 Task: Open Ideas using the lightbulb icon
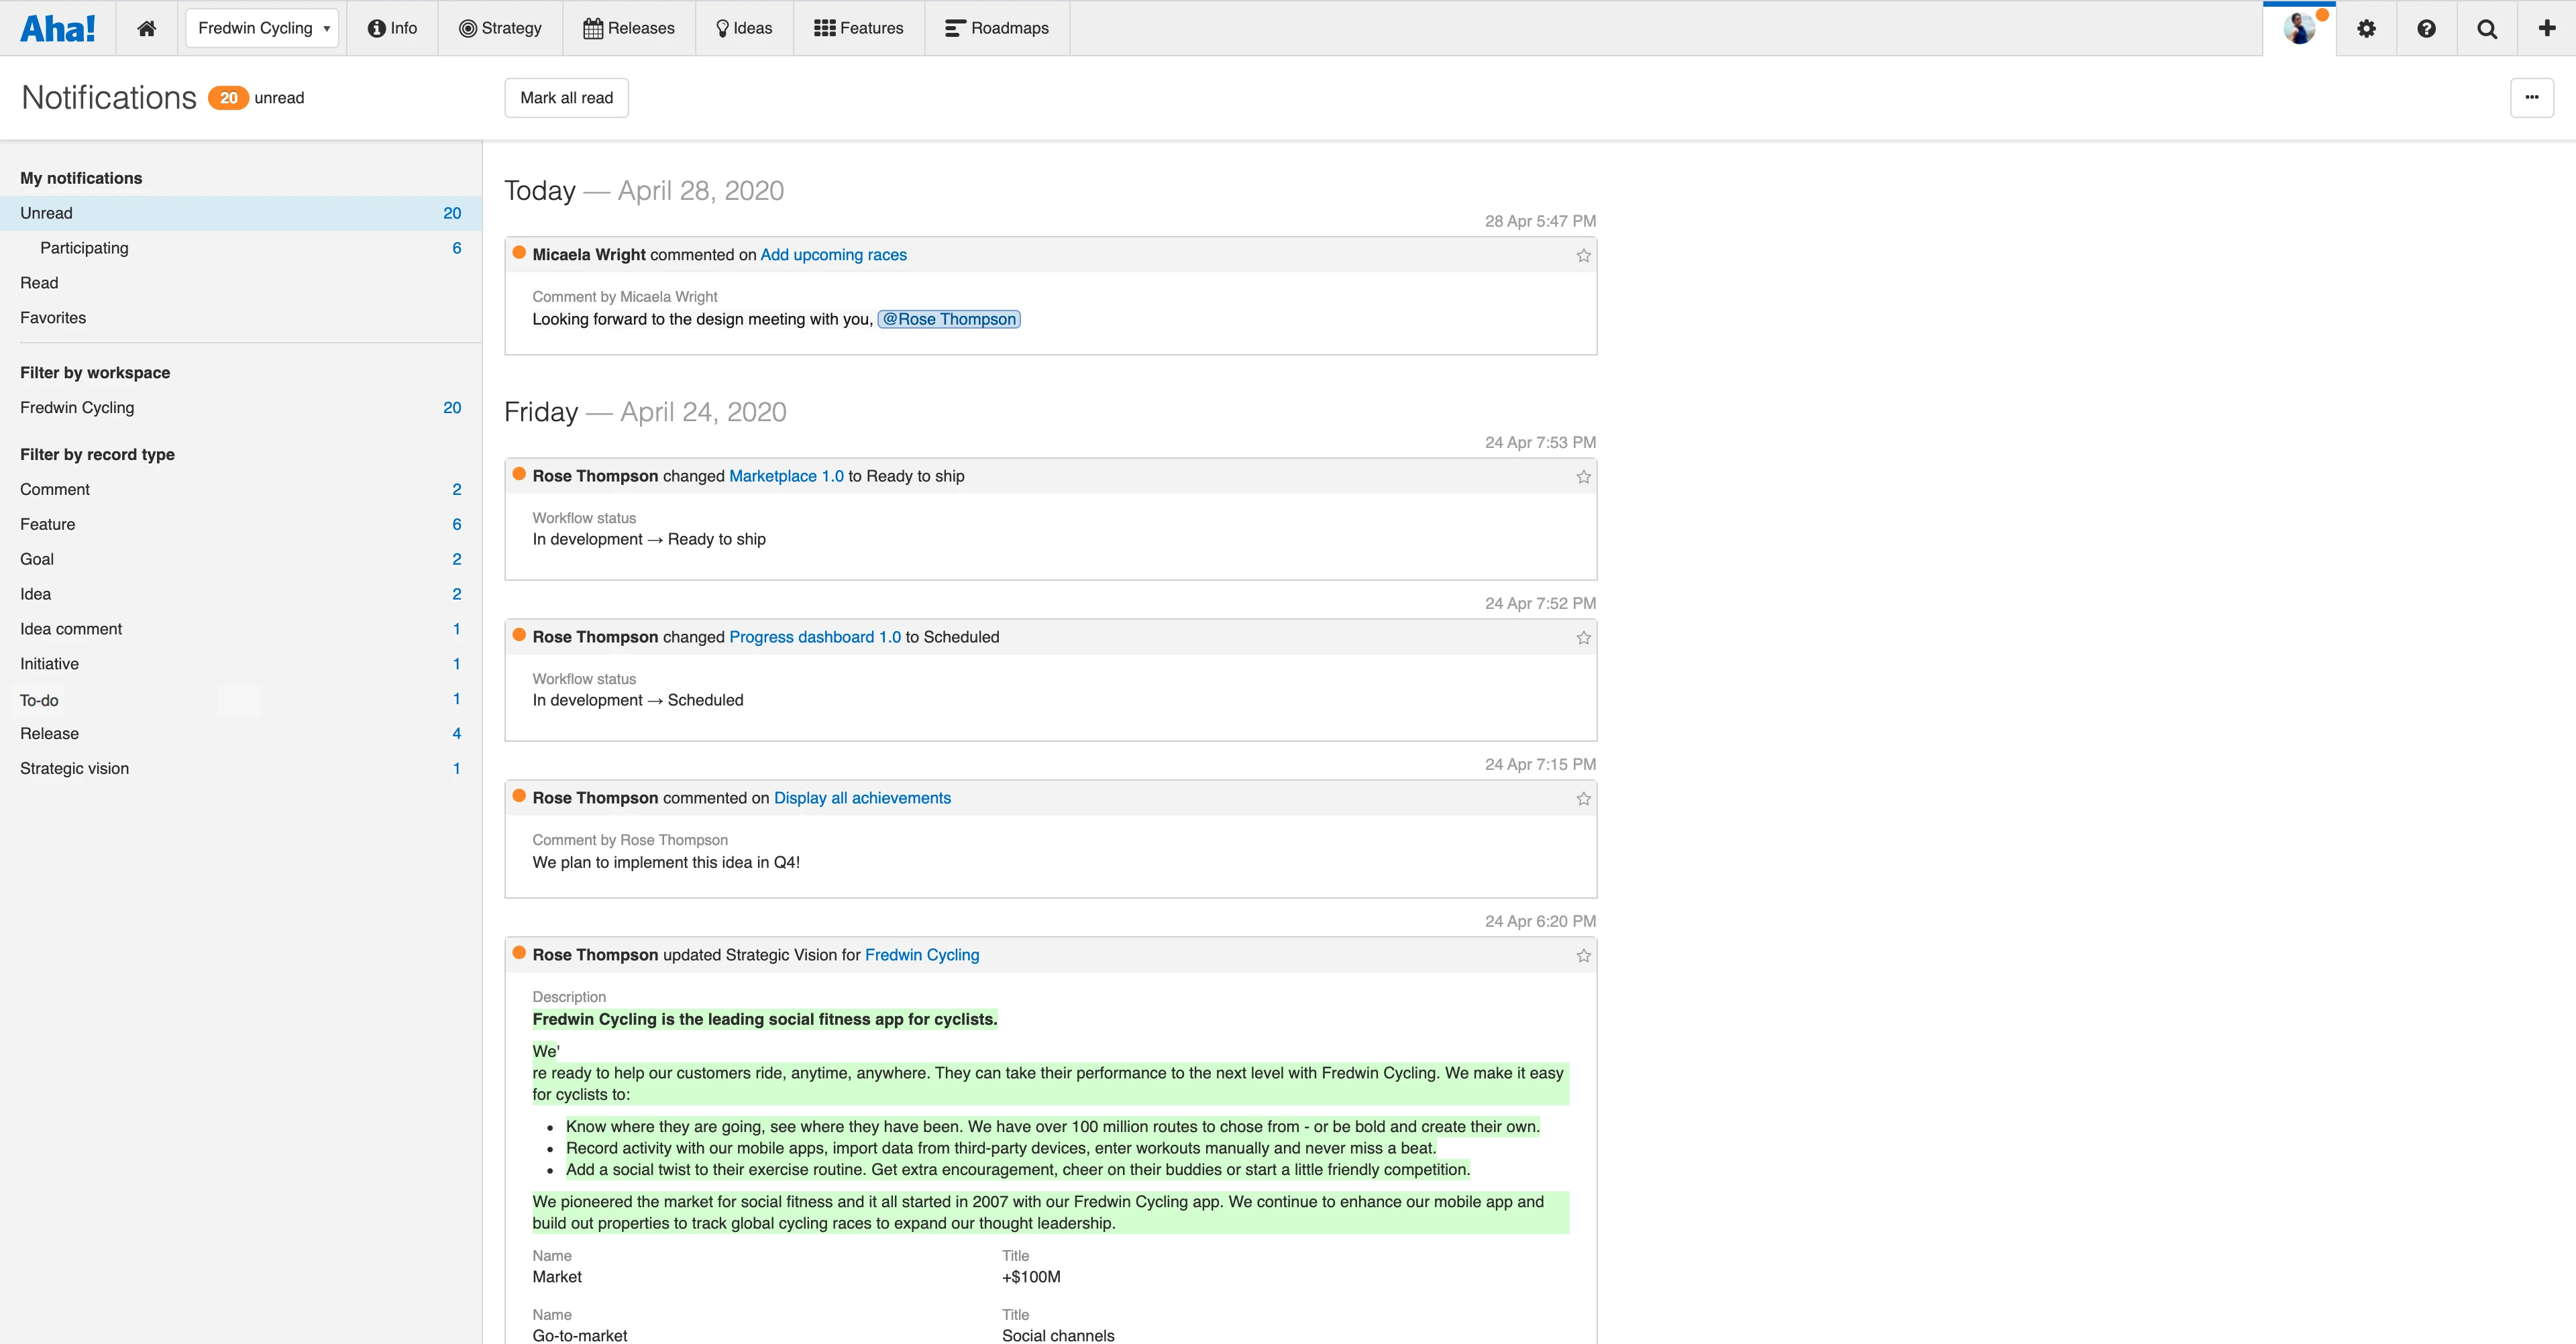722,27
